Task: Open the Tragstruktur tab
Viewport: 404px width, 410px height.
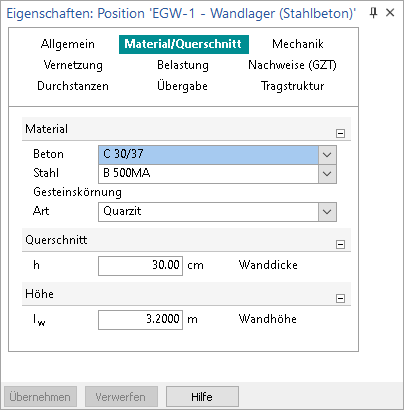Action: tap(292, 86)
